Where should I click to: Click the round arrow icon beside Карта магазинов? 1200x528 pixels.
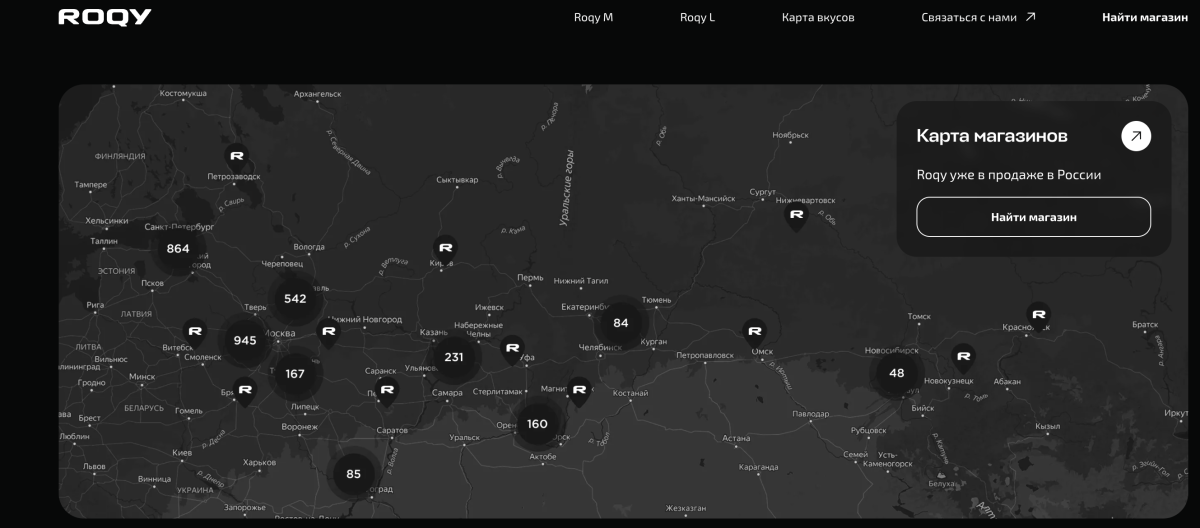pos(1135,136)
